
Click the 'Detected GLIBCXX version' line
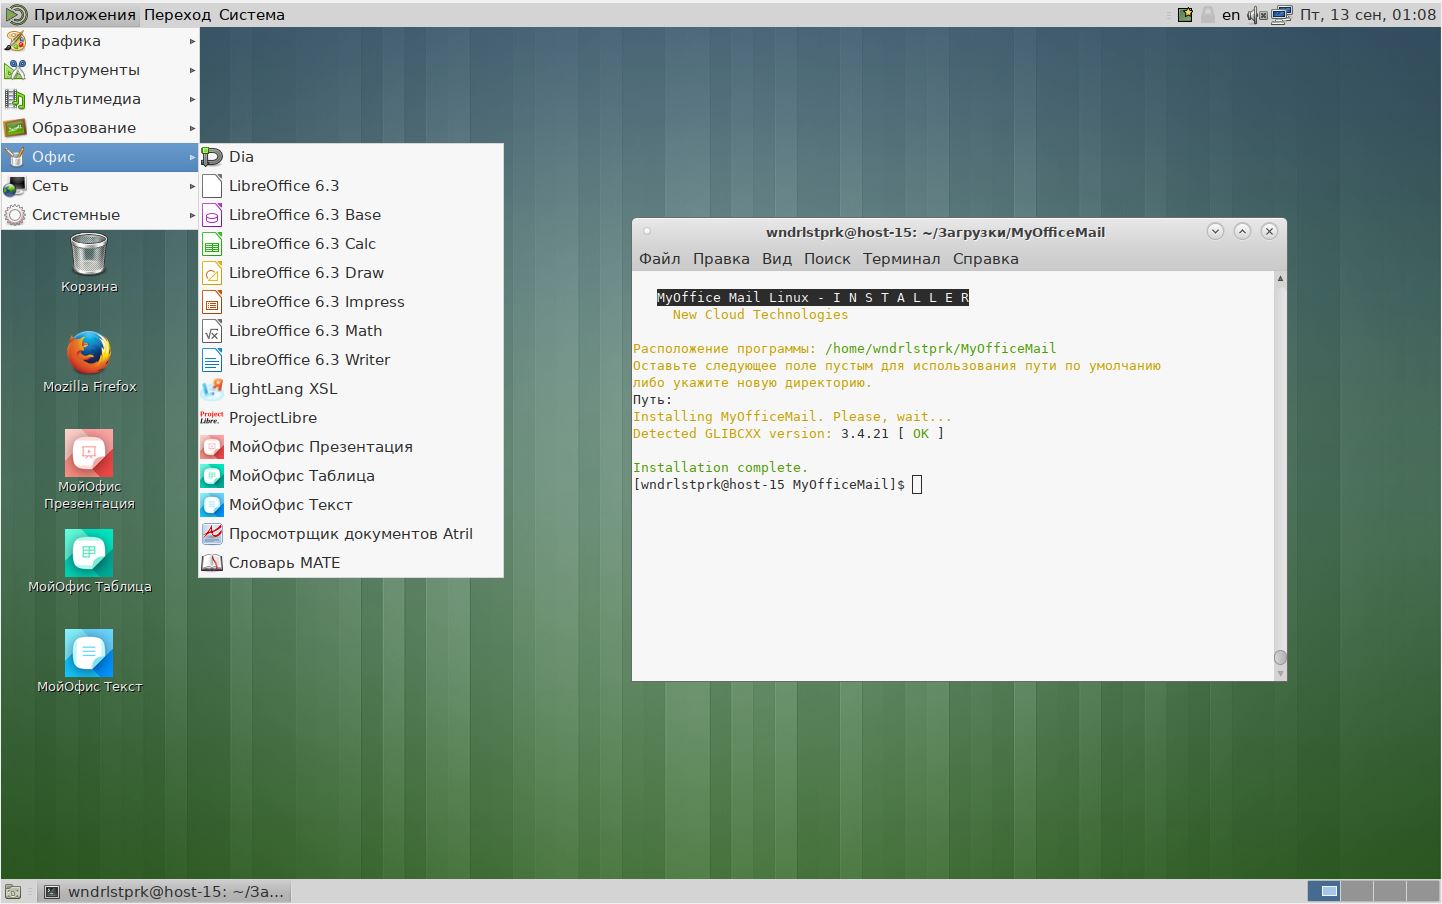click(788, 434)
